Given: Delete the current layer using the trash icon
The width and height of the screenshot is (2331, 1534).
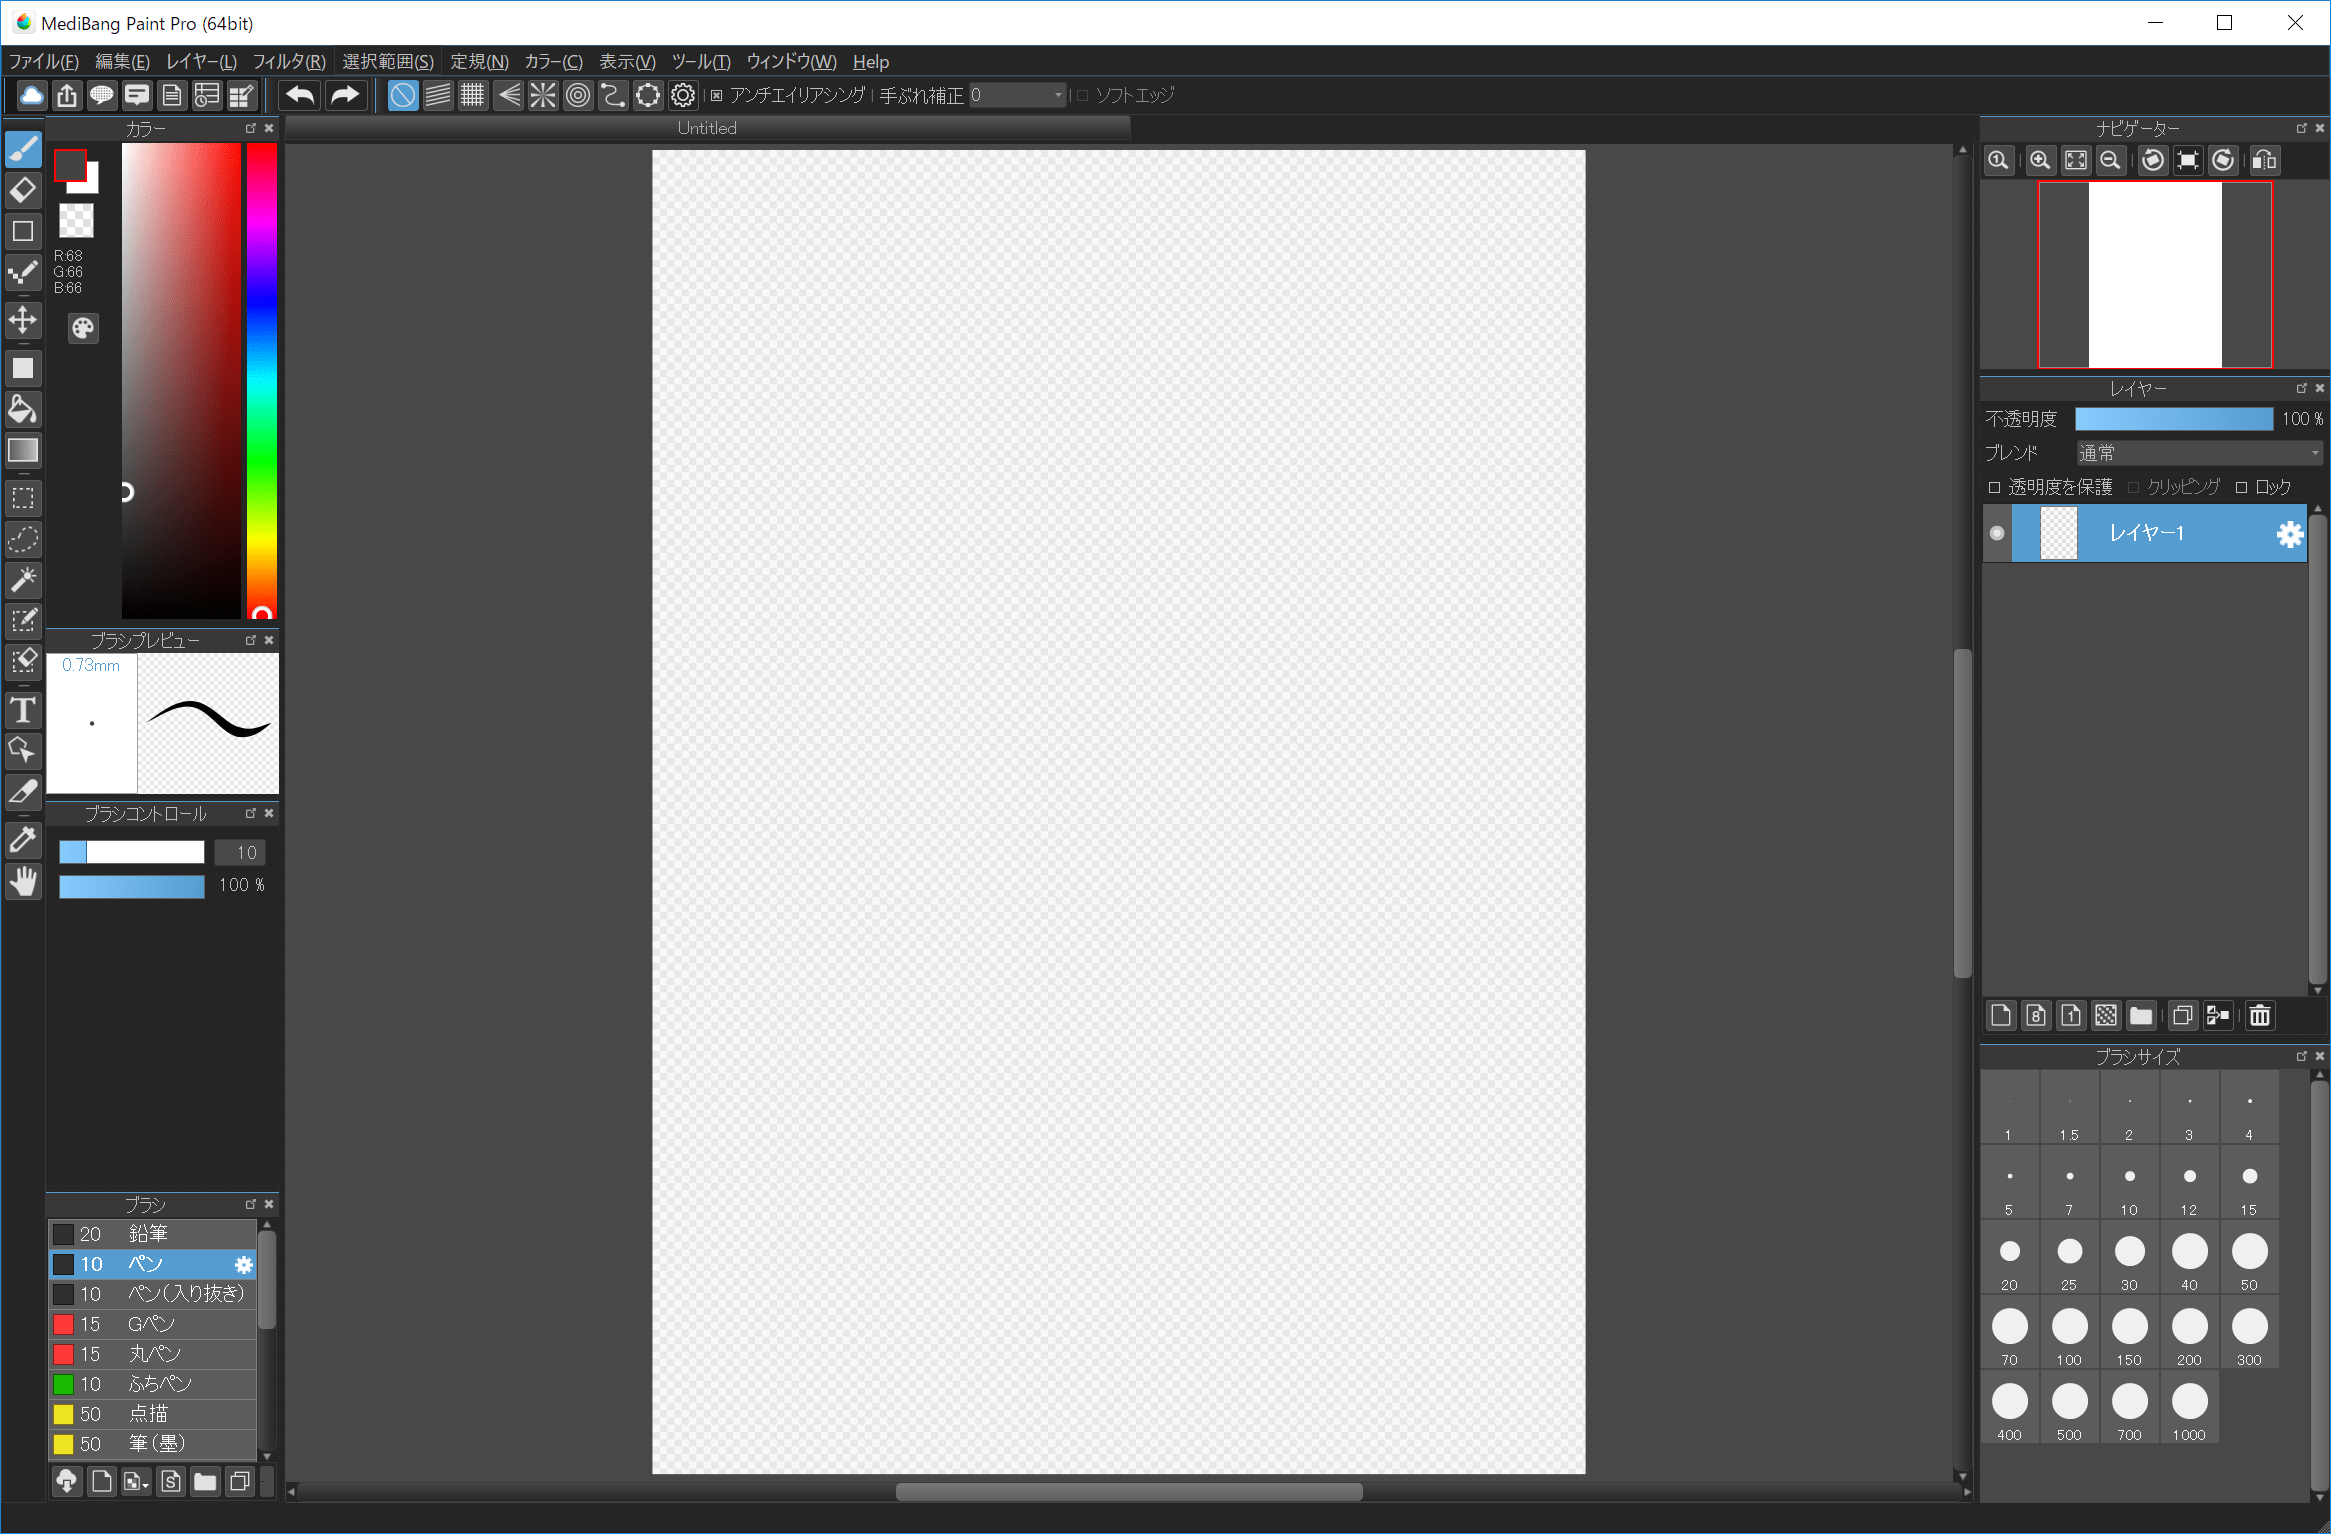Looking at the screenshot, I should click(2259, 1015).
